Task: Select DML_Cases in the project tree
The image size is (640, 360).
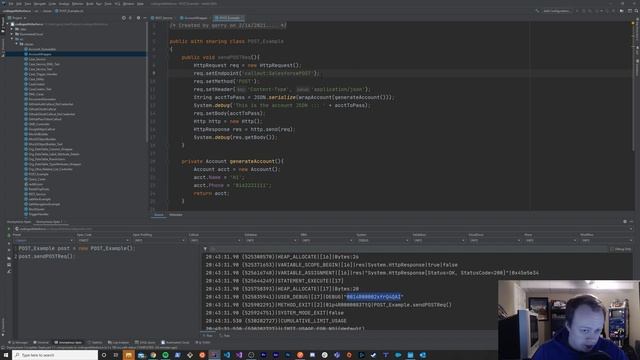Action: coord(36,94)
